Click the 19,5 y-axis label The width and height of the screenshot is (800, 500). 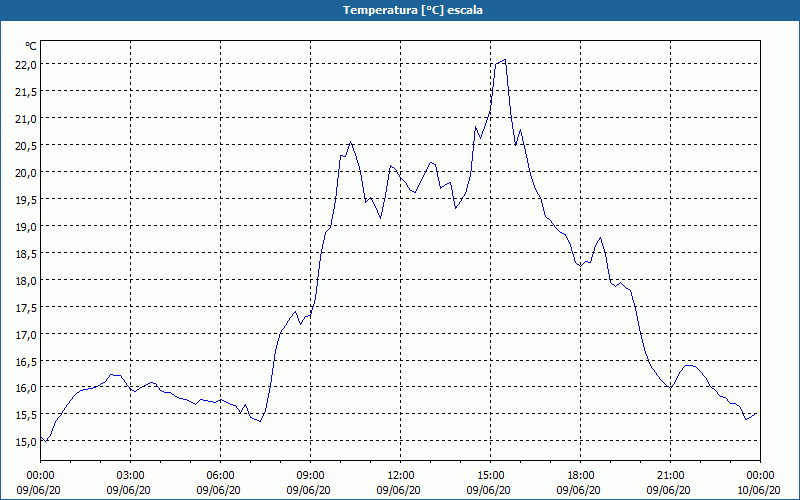coord(26,199)
